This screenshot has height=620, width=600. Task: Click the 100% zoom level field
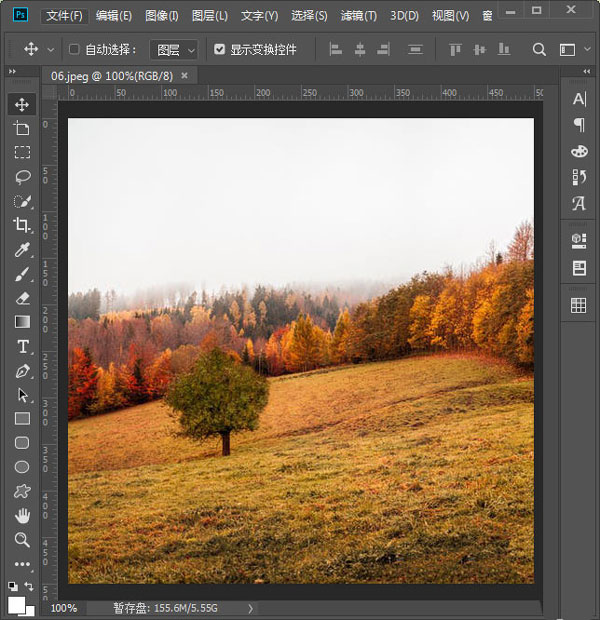[63, 608]
